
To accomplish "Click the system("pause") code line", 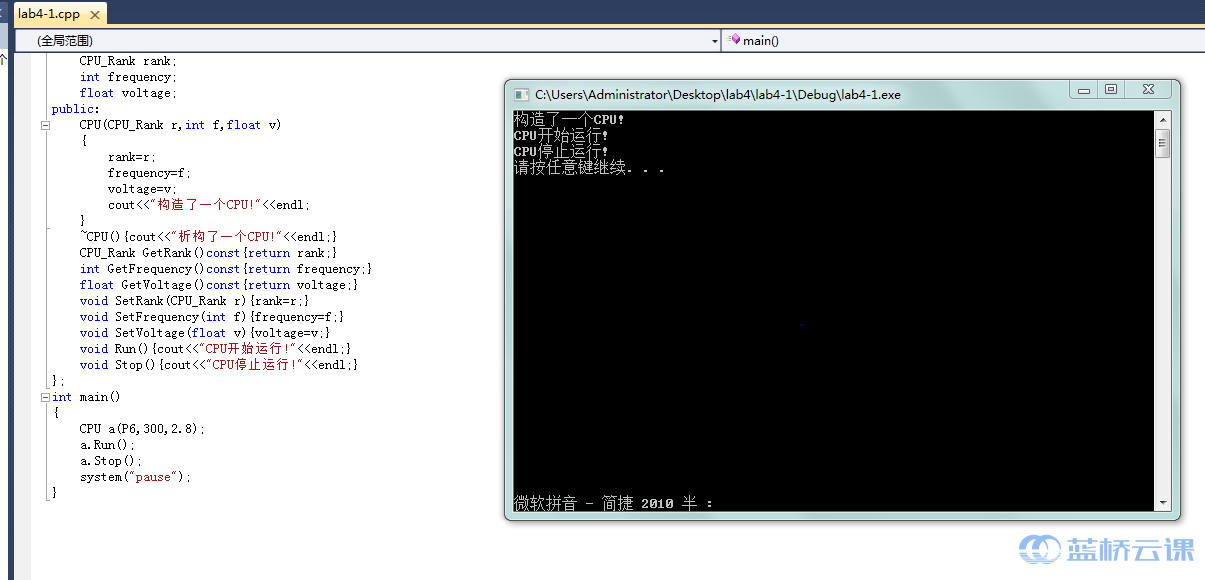I will (x=135, y=477).
